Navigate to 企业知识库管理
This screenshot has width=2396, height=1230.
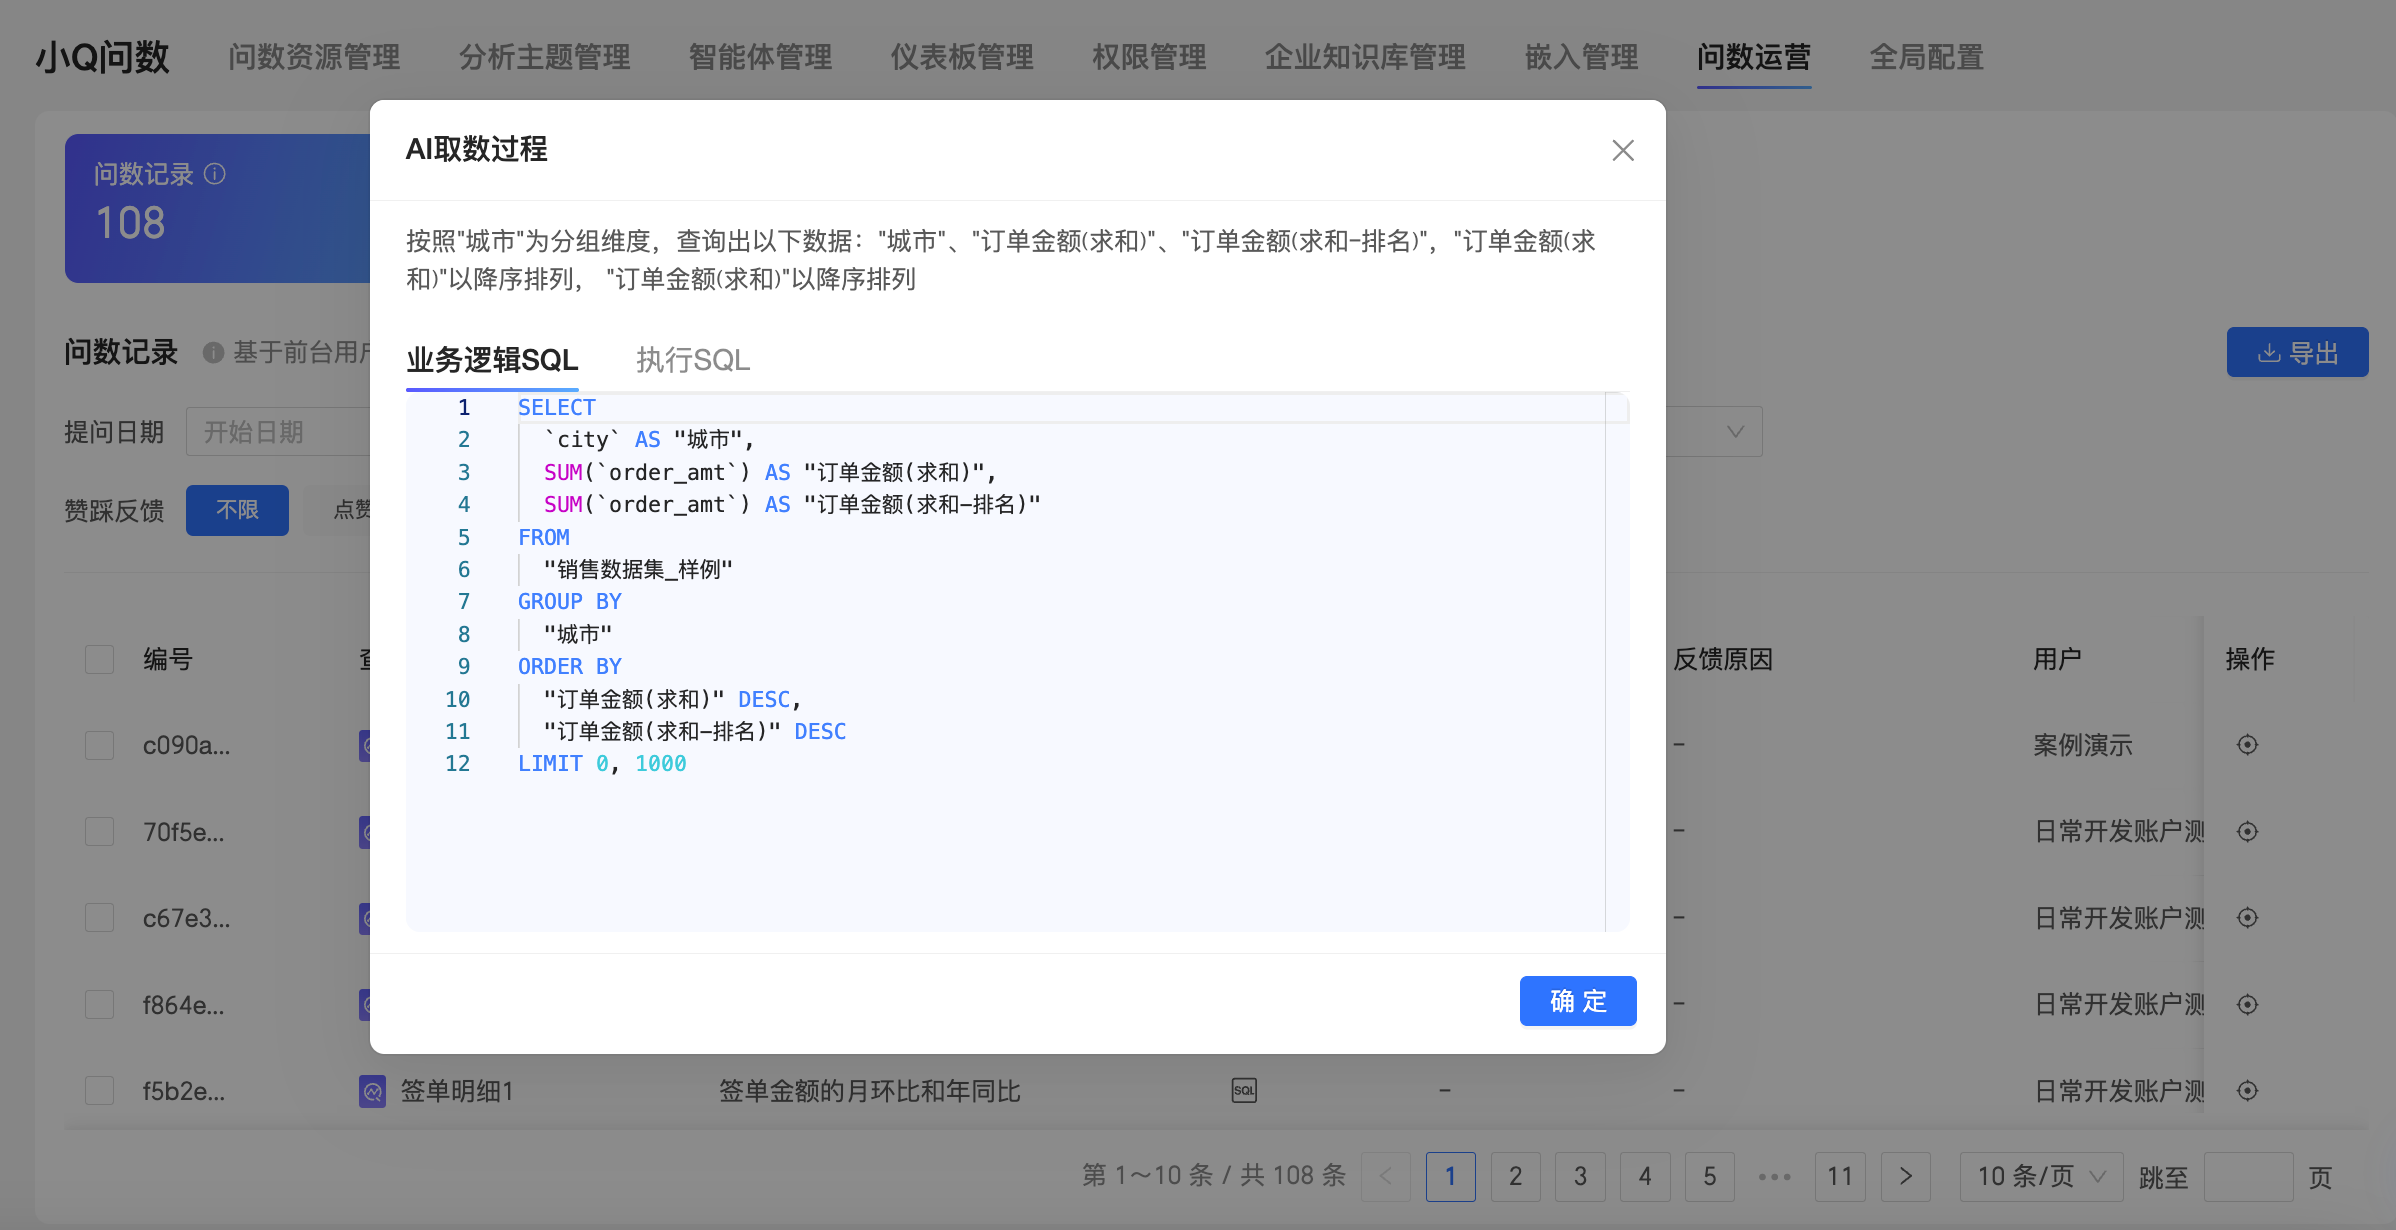coord(1365,57)
